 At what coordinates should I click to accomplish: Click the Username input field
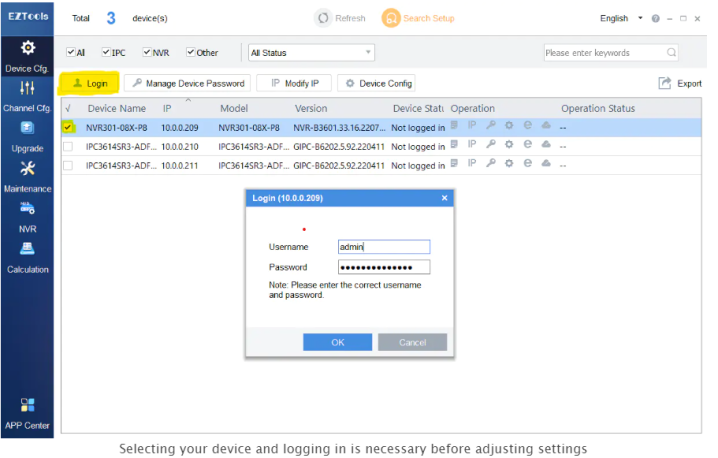[x=383, y=246]
